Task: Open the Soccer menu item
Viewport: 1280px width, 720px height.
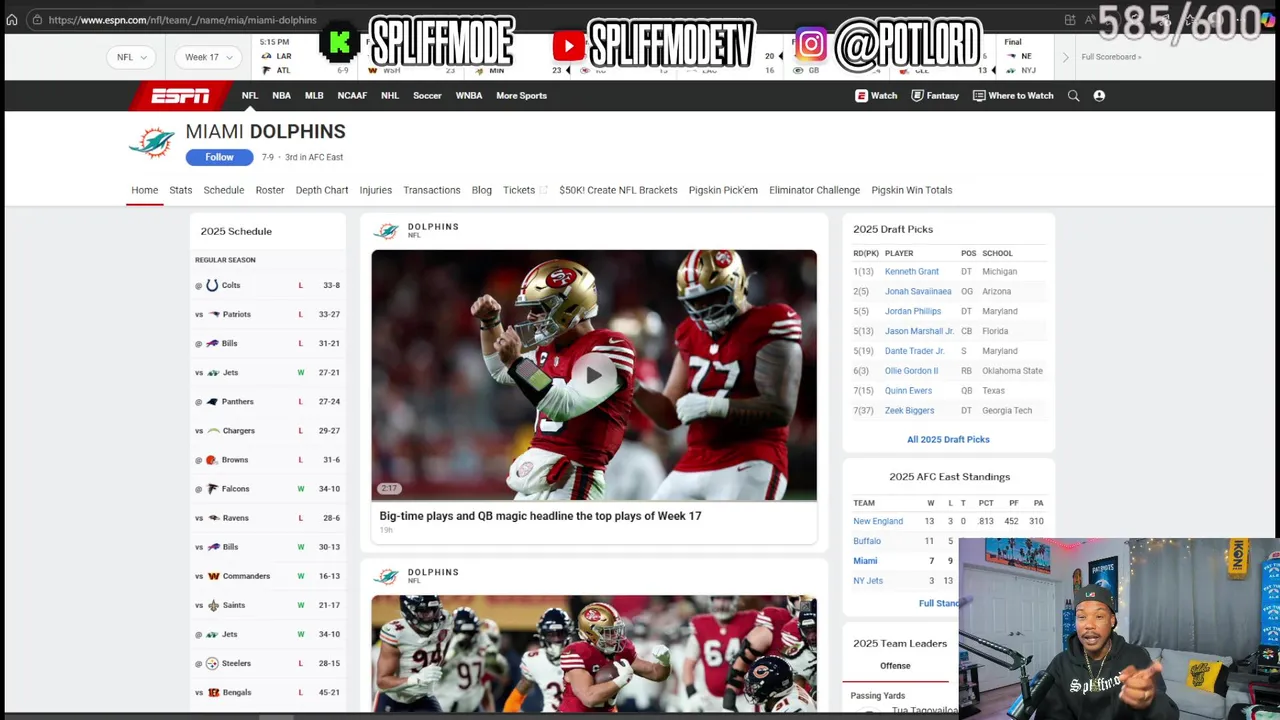Action: point(427,96)
